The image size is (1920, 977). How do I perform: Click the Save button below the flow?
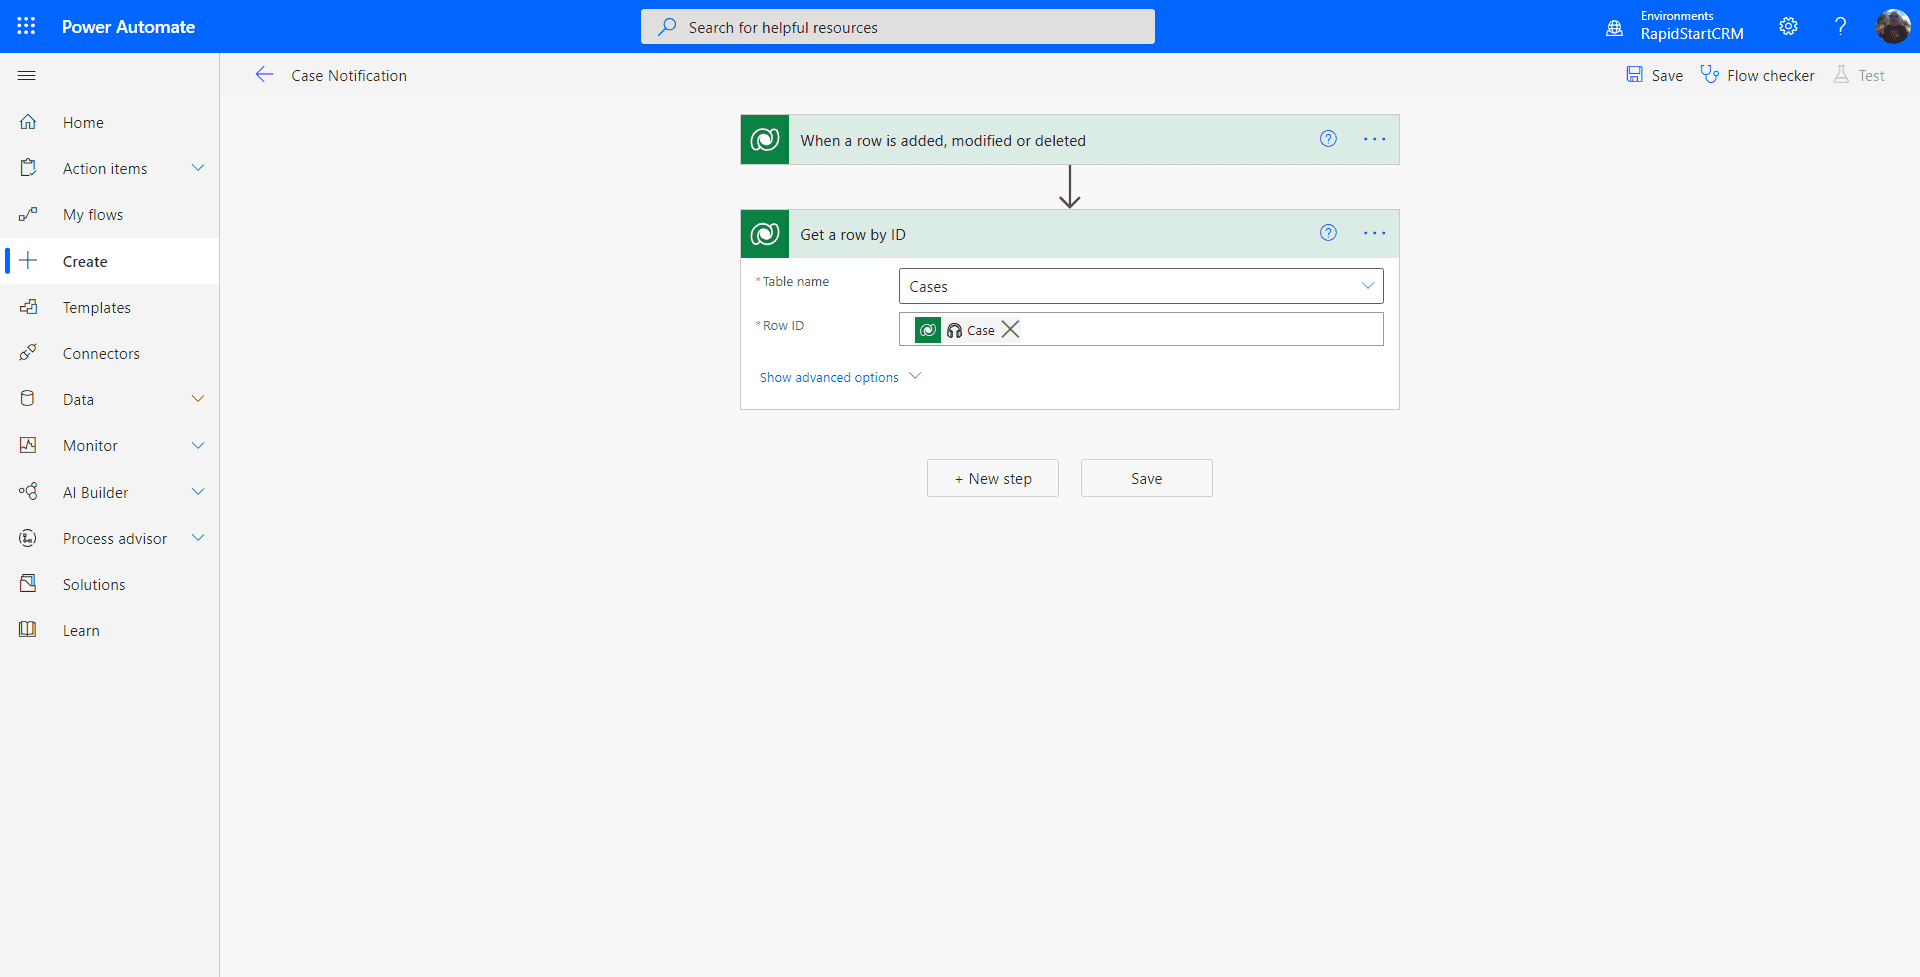(1146, 478)
